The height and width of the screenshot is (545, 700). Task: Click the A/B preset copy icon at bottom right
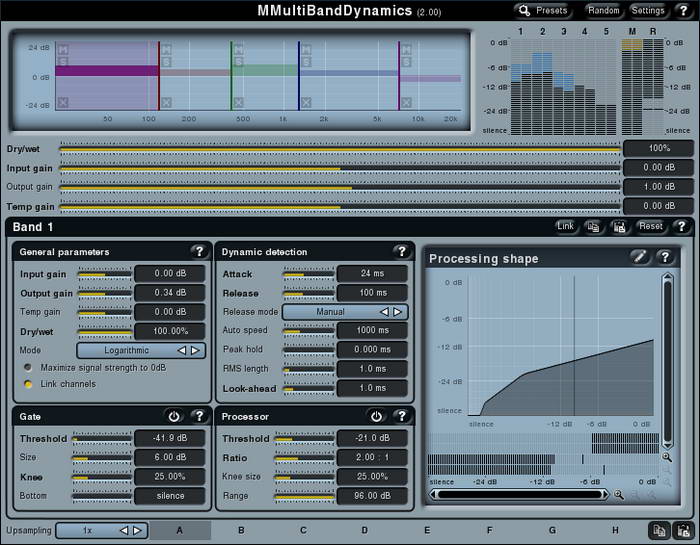[659, 530]
